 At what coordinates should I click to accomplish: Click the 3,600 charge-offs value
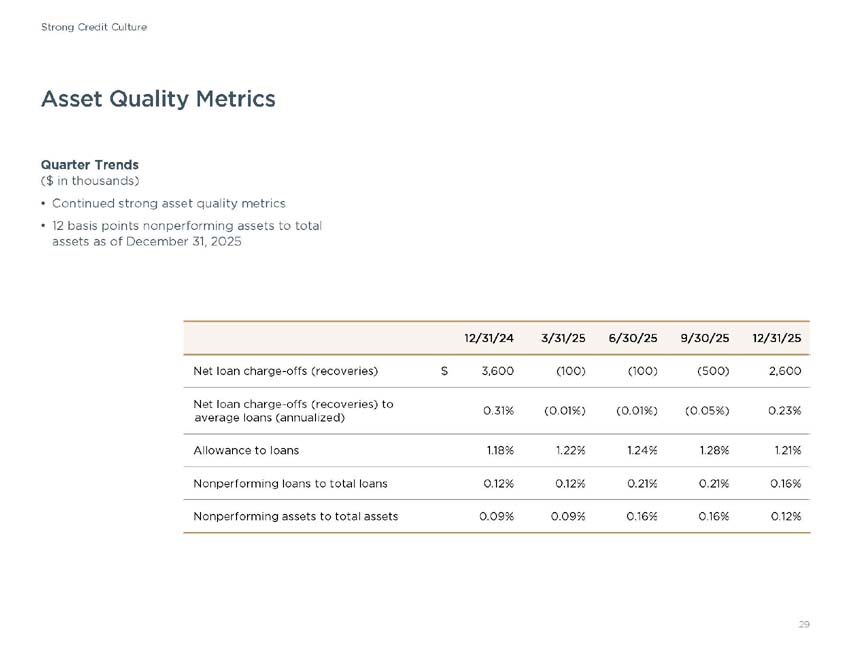coord(497,371)
